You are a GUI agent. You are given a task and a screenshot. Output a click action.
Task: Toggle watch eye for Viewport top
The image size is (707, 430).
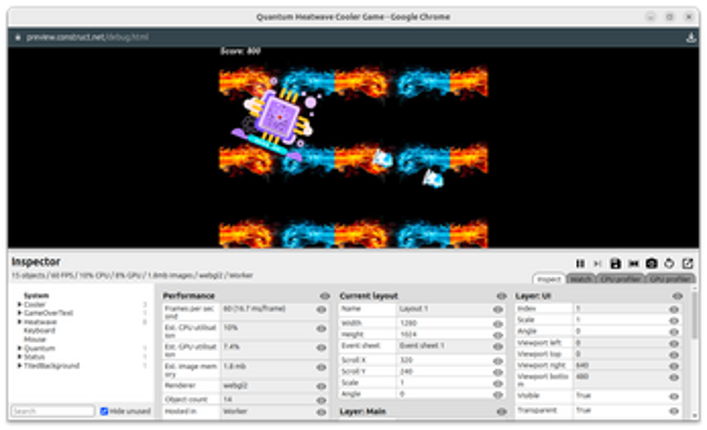coord(674,355)
